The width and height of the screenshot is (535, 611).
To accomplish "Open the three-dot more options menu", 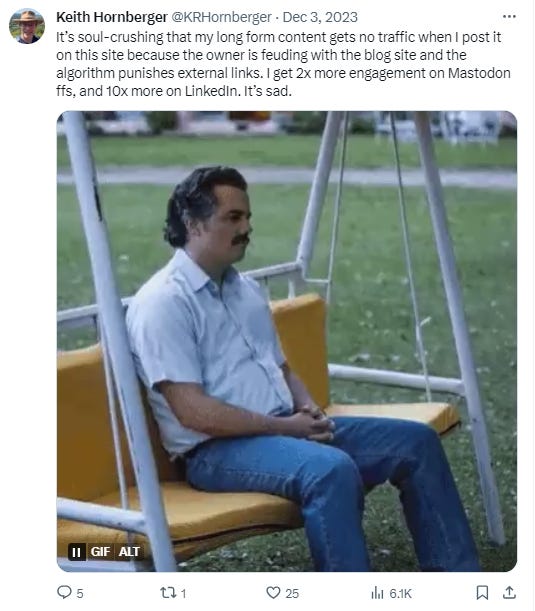I will (x=509, y=17).
